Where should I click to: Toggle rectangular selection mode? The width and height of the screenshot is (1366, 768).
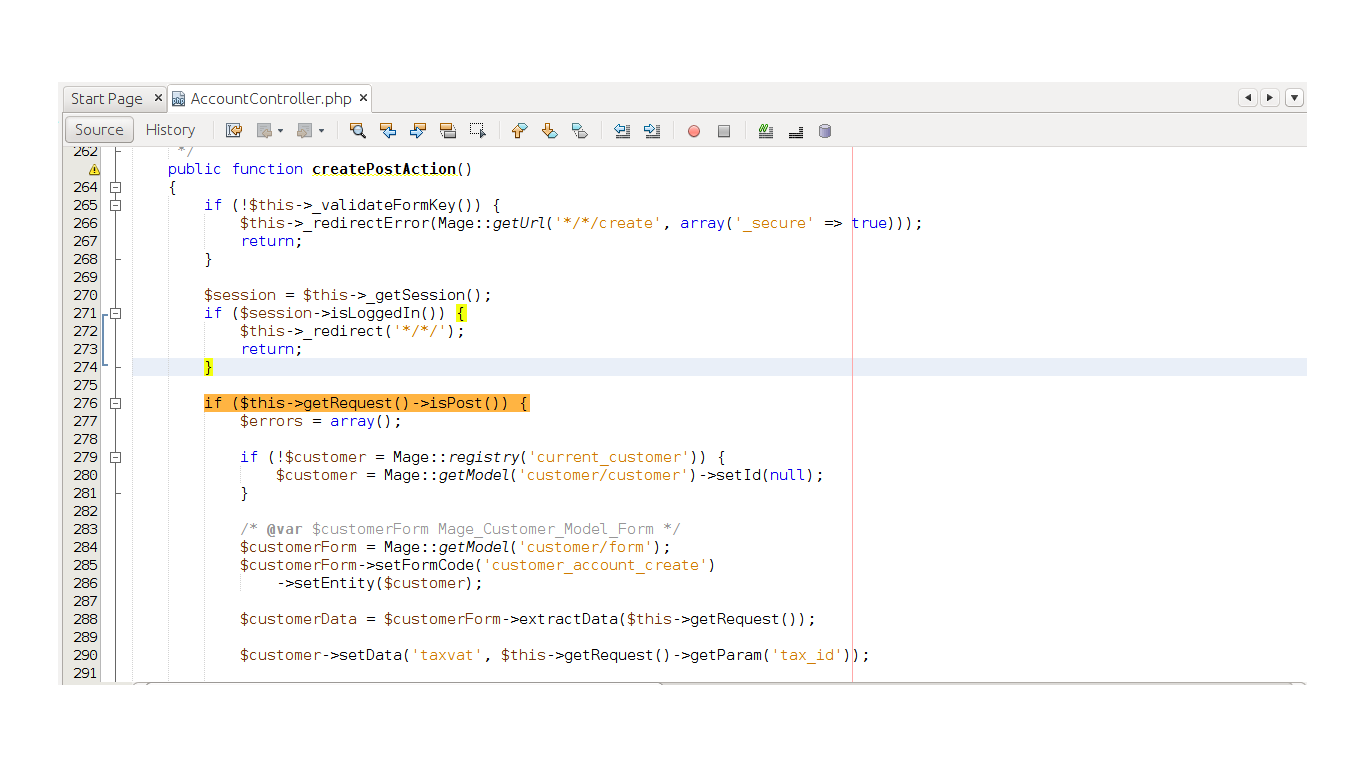tap(477, 130)
